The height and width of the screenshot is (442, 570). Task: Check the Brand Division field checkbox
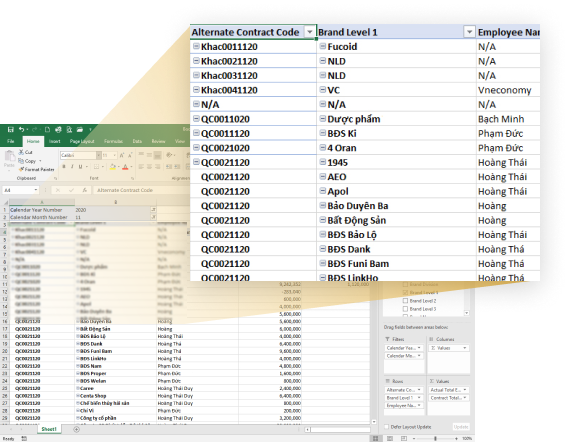tap(405, 284)
